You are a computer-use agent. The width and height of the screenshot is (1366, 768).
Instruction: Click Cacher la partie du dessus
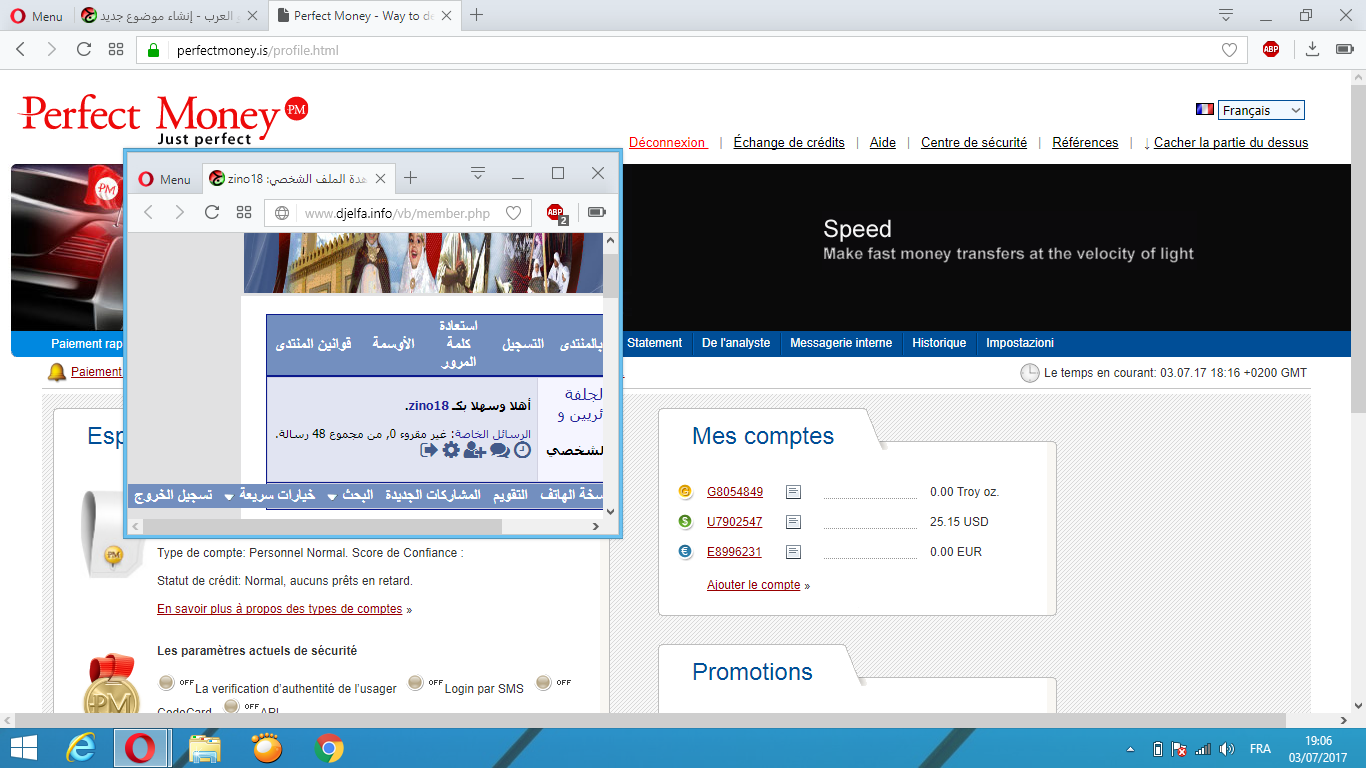pyautogui.click(x=1231, y=143)
